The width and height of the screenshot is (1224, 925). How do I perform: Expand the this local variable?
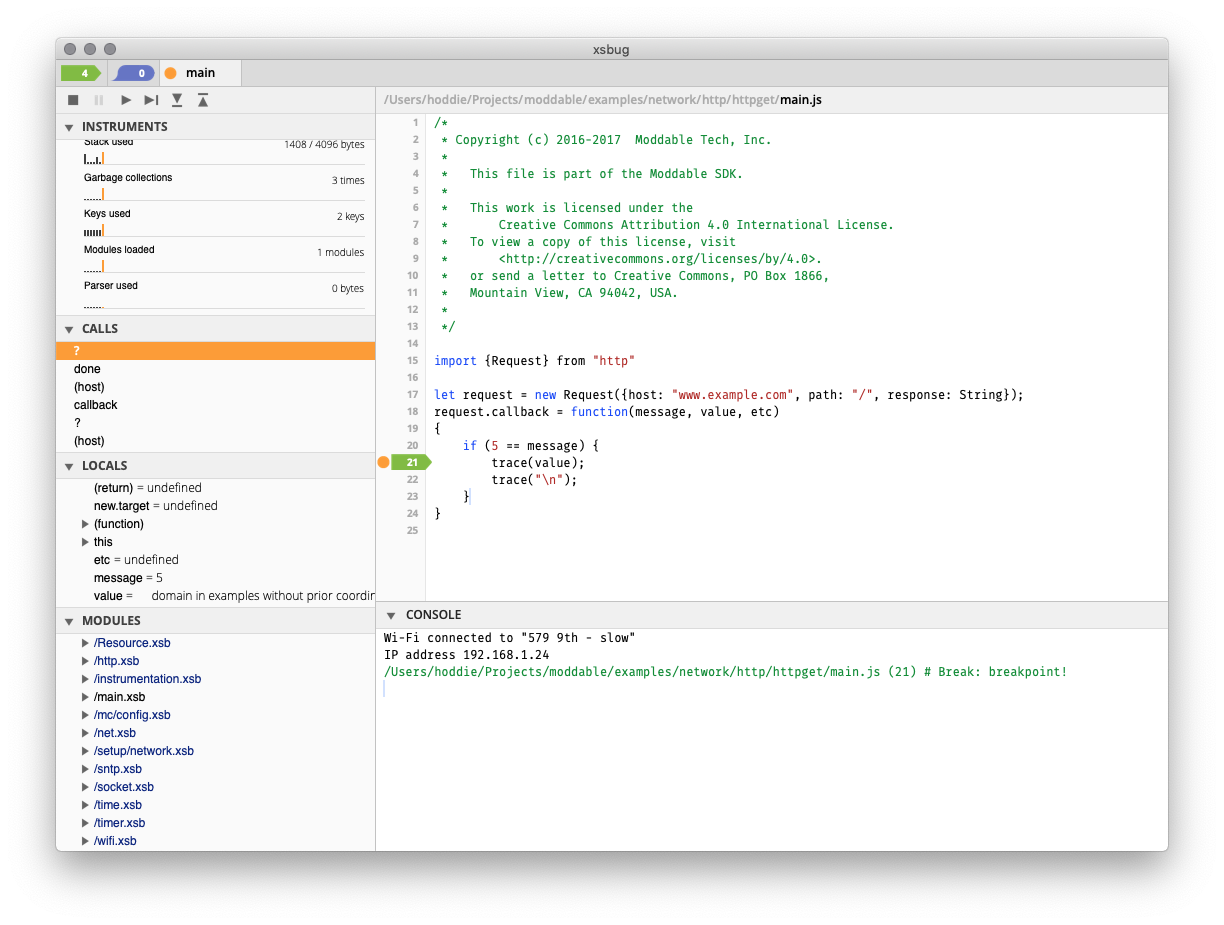[85, 542]
